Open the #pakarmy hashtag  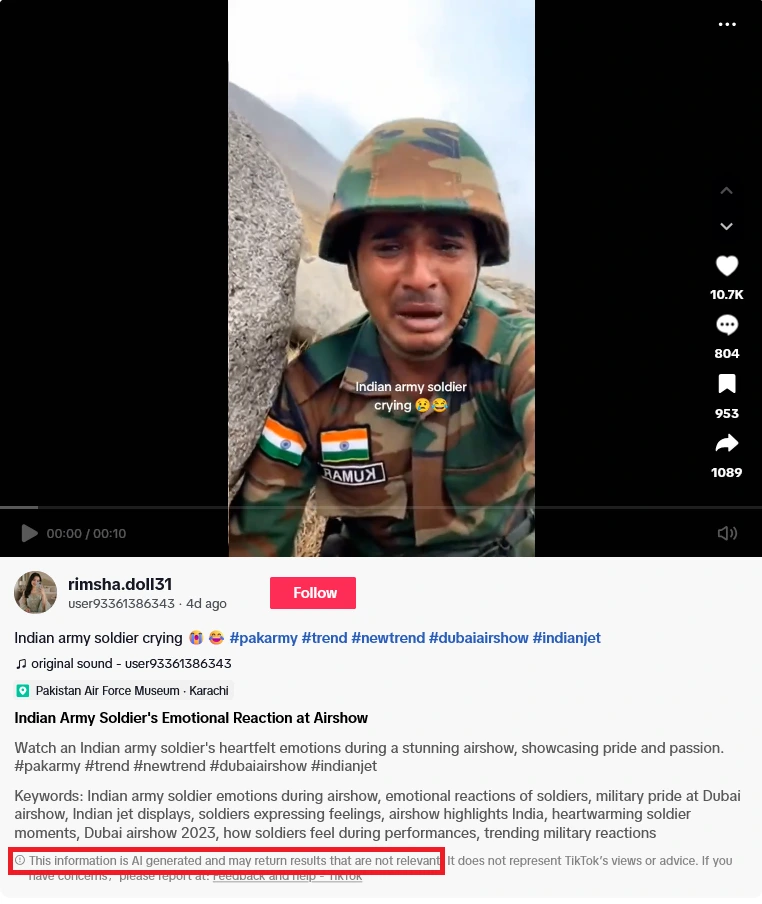point(263,638)
